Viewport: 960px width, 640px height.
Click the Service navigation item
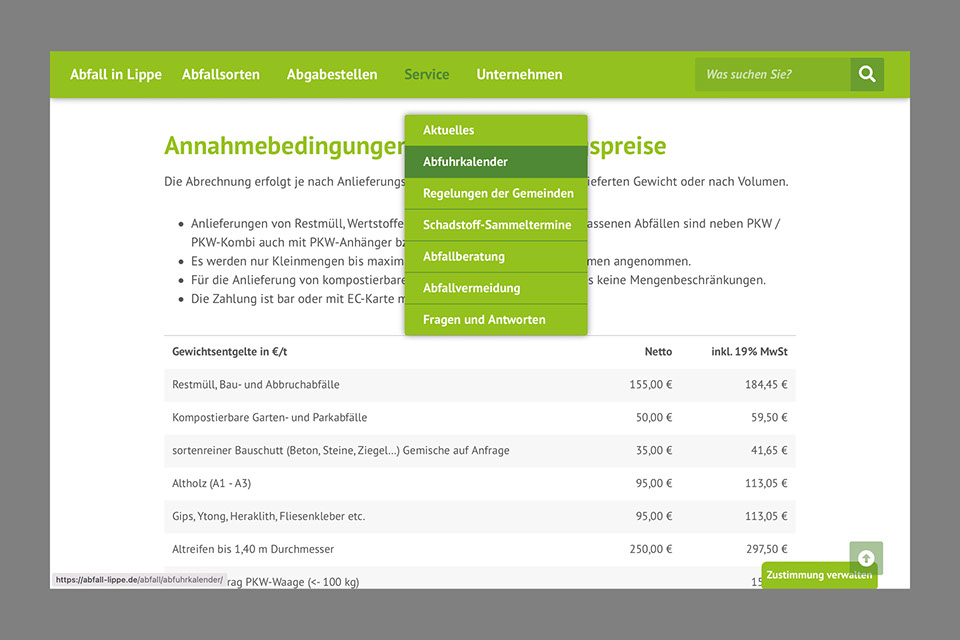point(427,74)
